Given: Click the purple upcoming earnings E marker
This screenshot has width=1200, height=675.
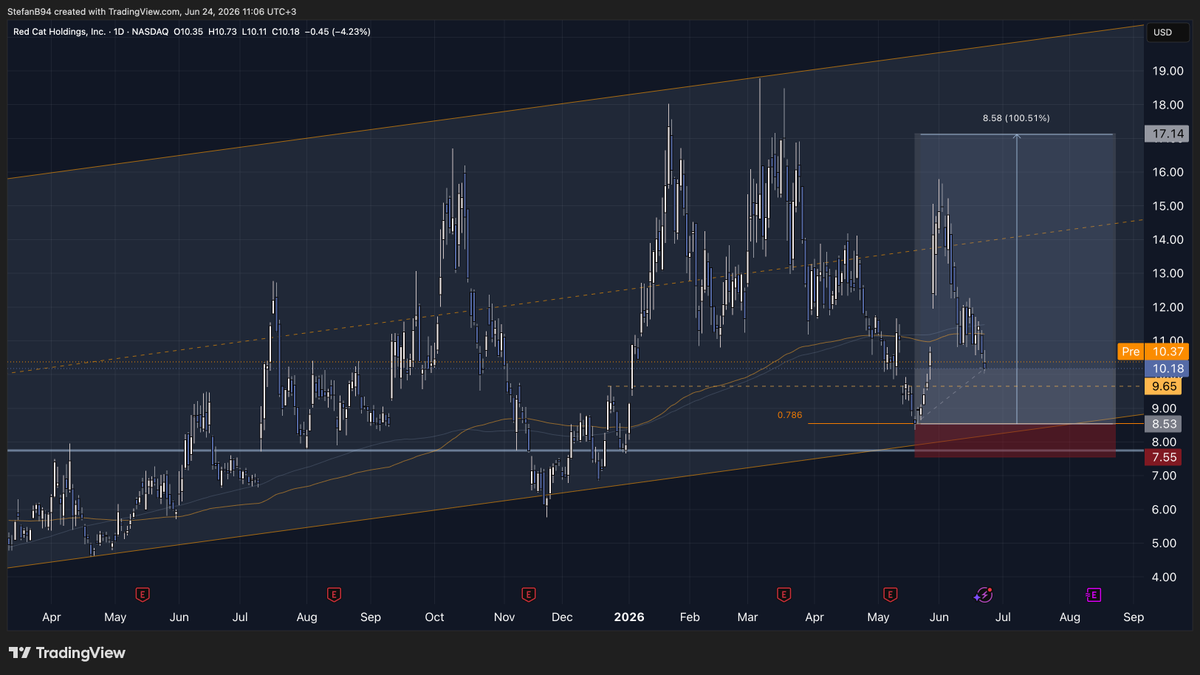Looking at the screenshot, I should click(1094, 594).
